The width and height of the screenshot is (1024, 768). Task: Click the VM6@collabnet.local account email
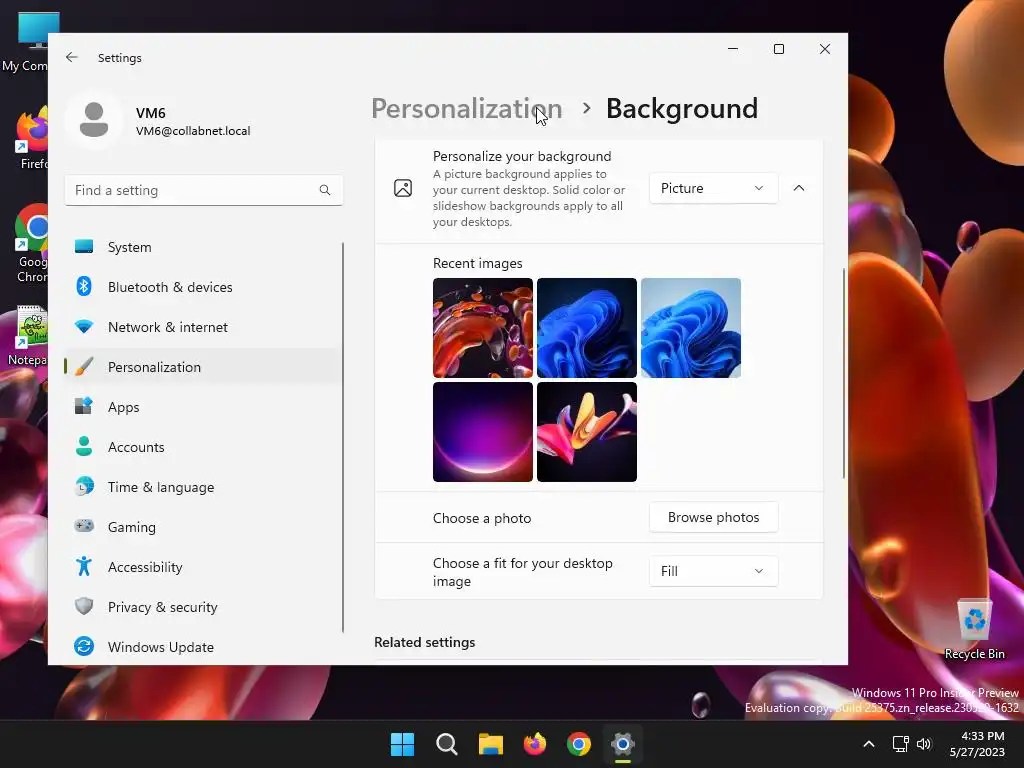193,131
